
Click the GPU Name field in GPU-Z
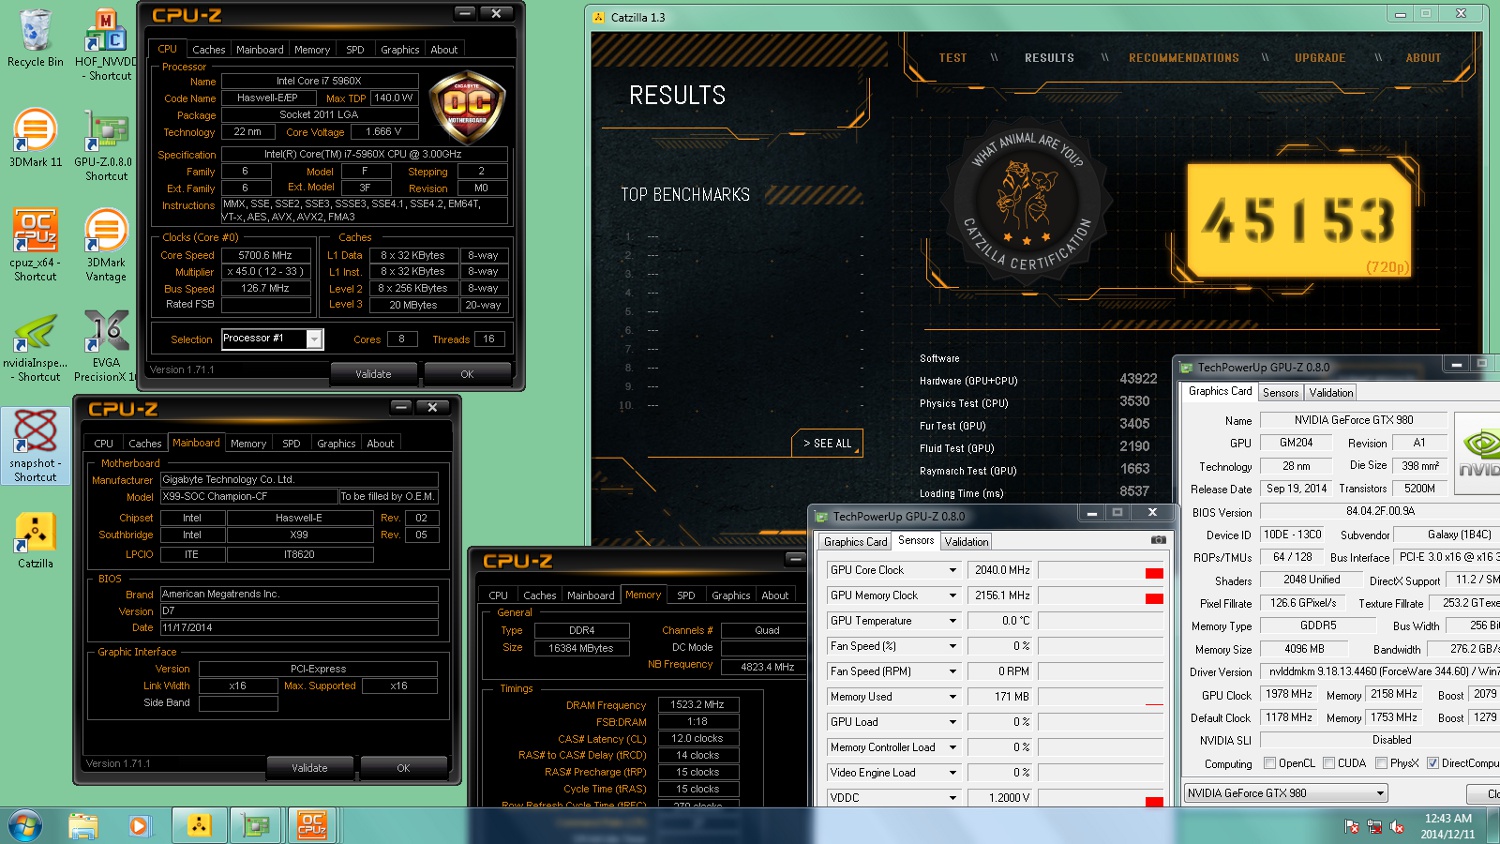tap(1353, 420)
